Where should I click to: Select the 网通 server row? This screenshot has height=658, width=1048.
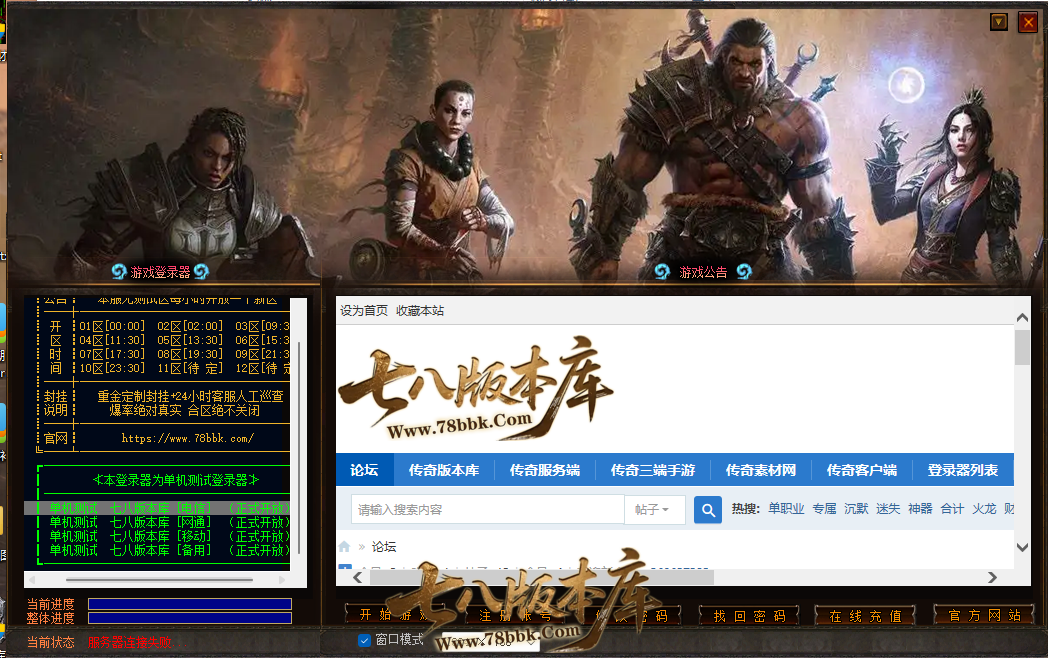[158, 522]
